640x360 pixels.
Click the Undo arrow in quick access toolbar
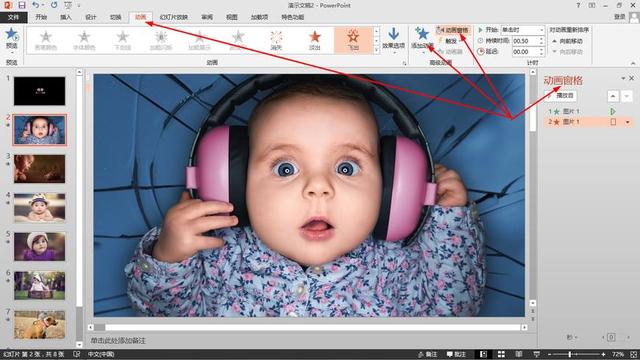(36, 5)
